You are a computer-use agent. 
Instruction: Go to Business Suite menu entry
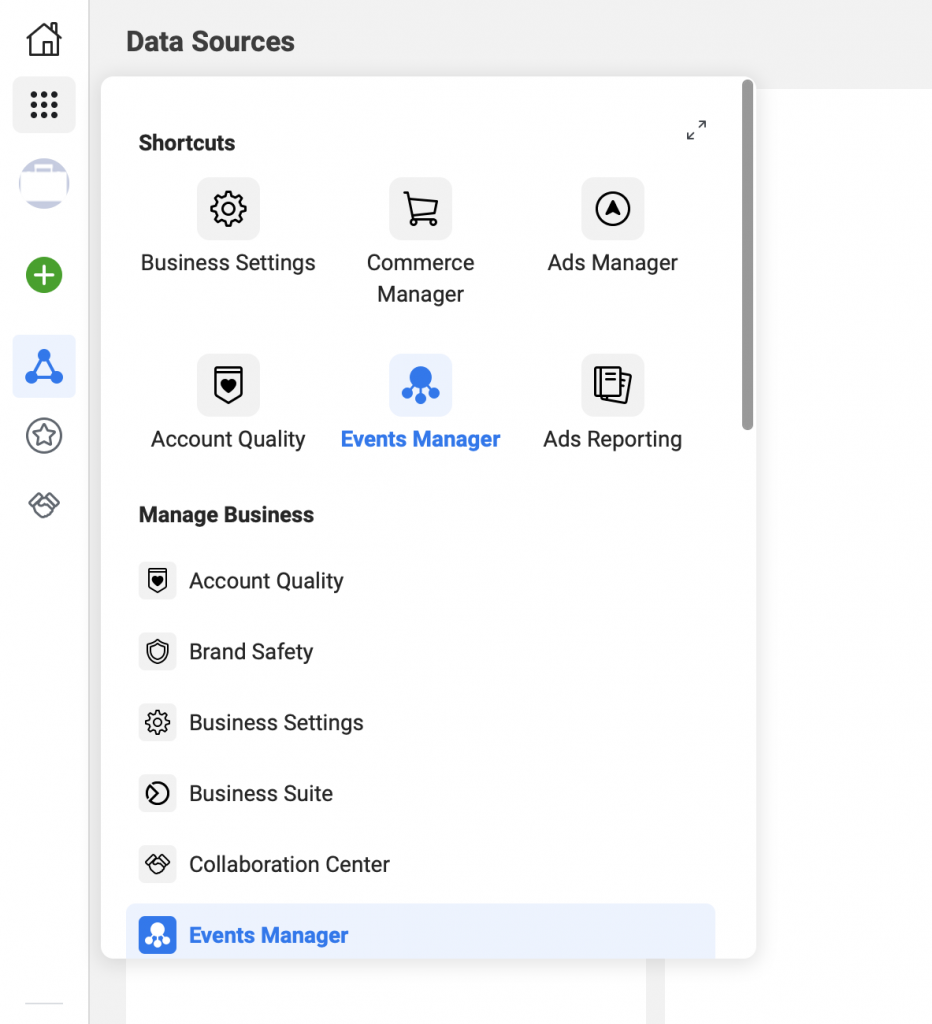click(x=260, y=794)
